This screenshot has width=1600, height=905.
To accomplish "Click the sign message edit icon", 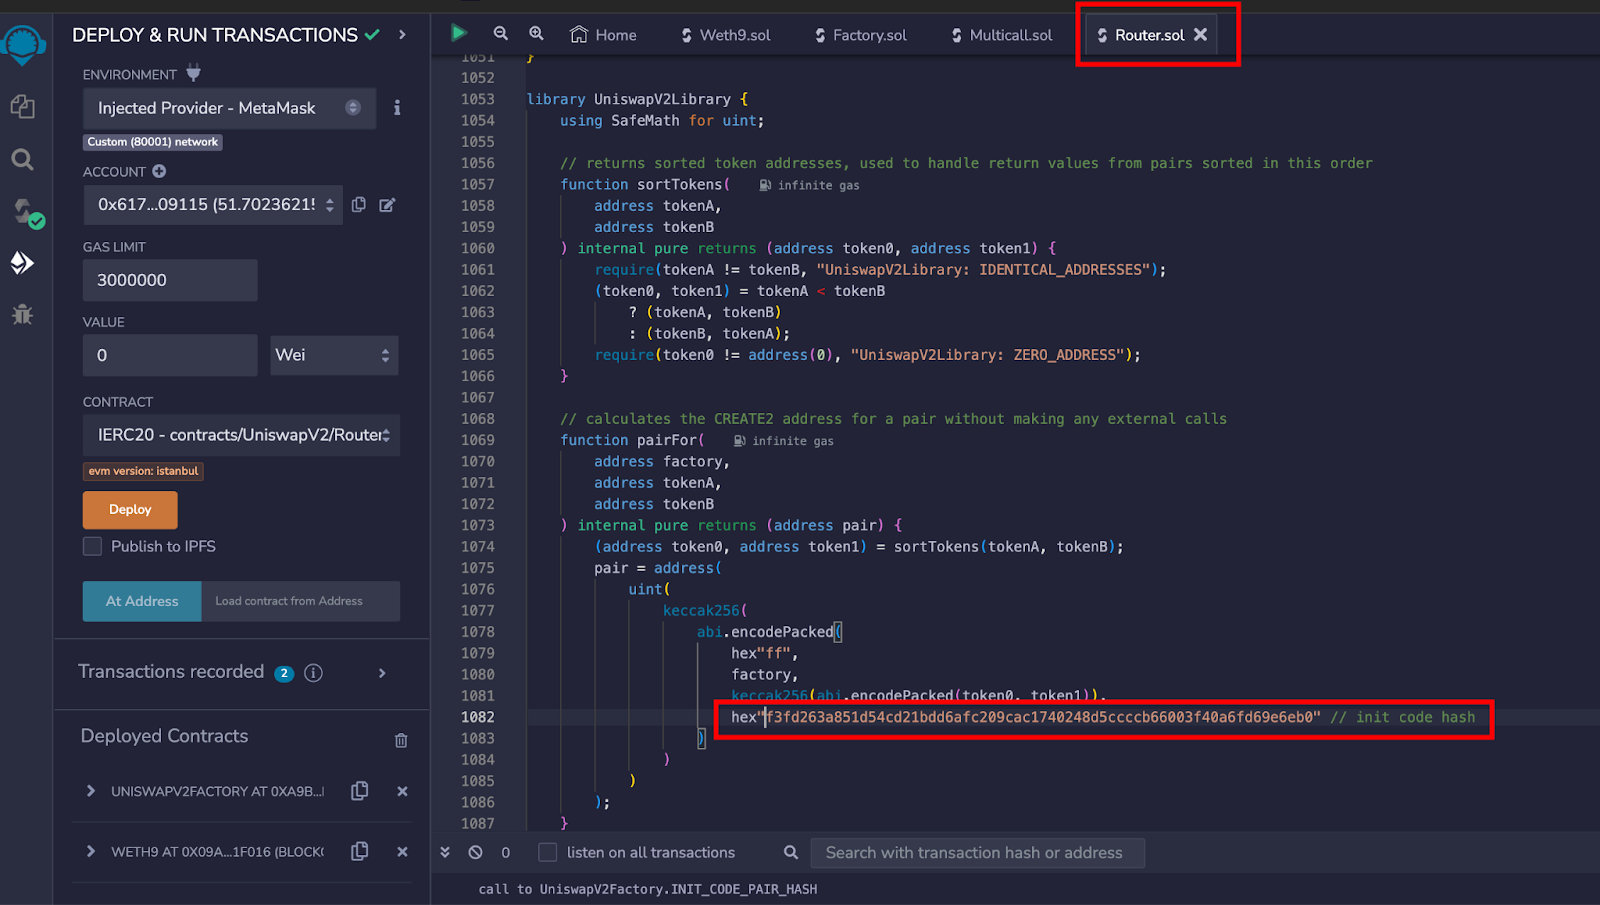I will click(x=388, y=204).
